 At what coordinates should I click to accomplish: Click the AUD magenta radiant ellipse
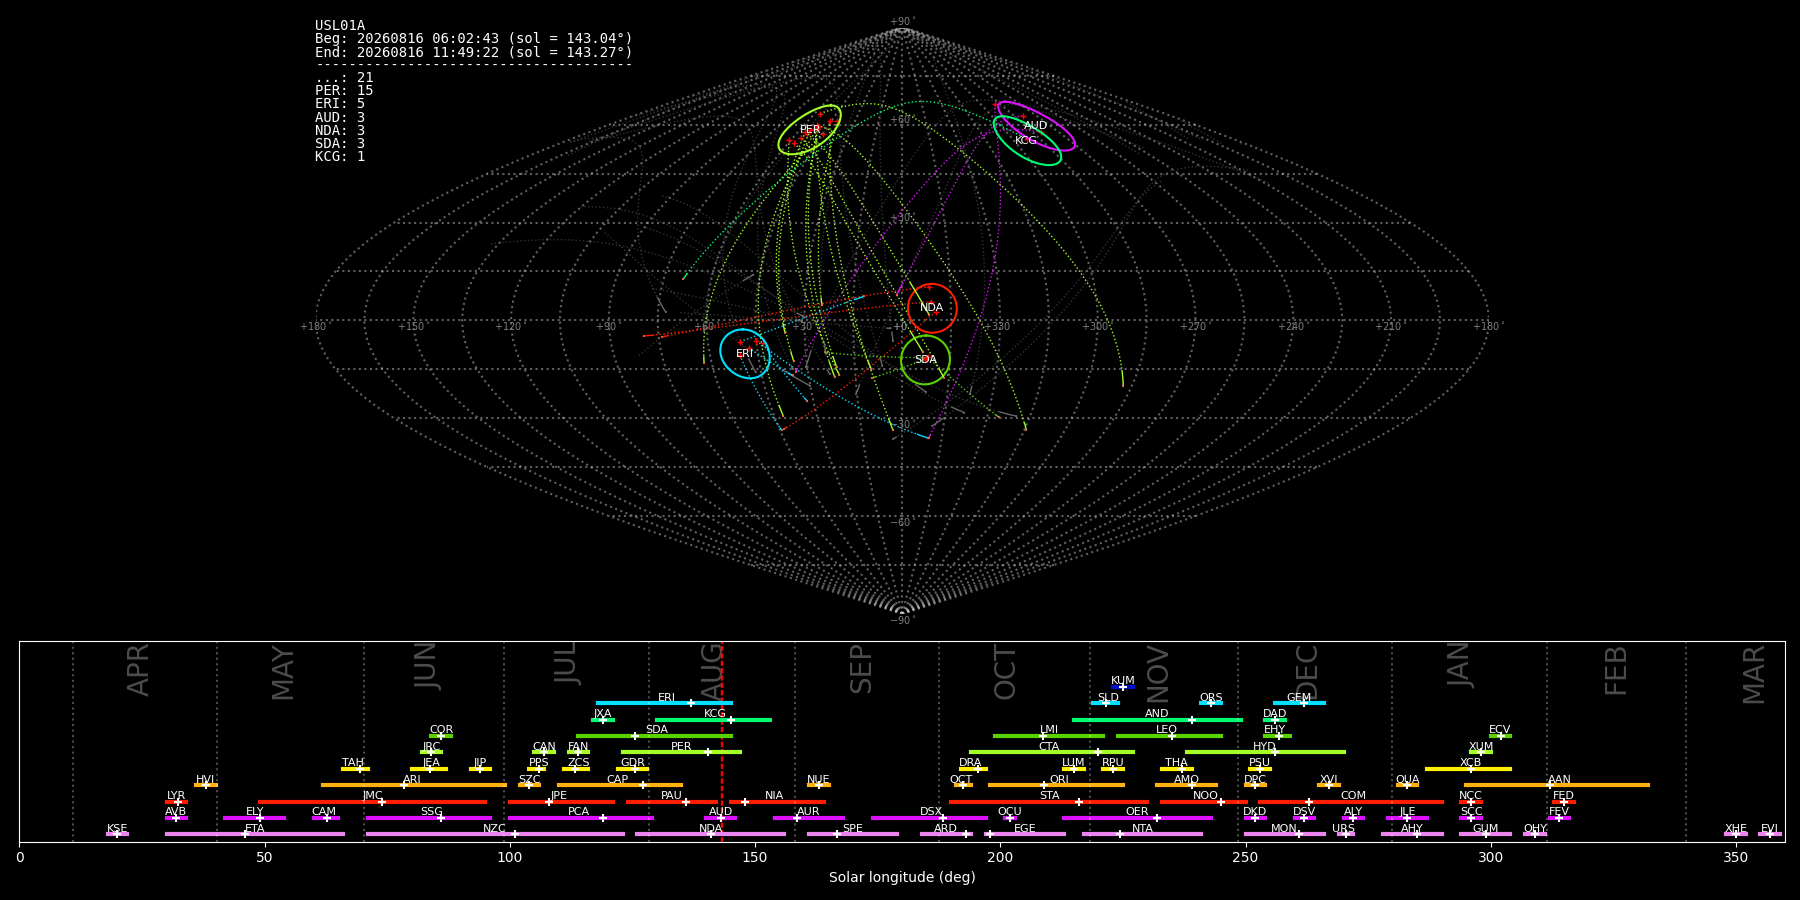coord(1036,126)
